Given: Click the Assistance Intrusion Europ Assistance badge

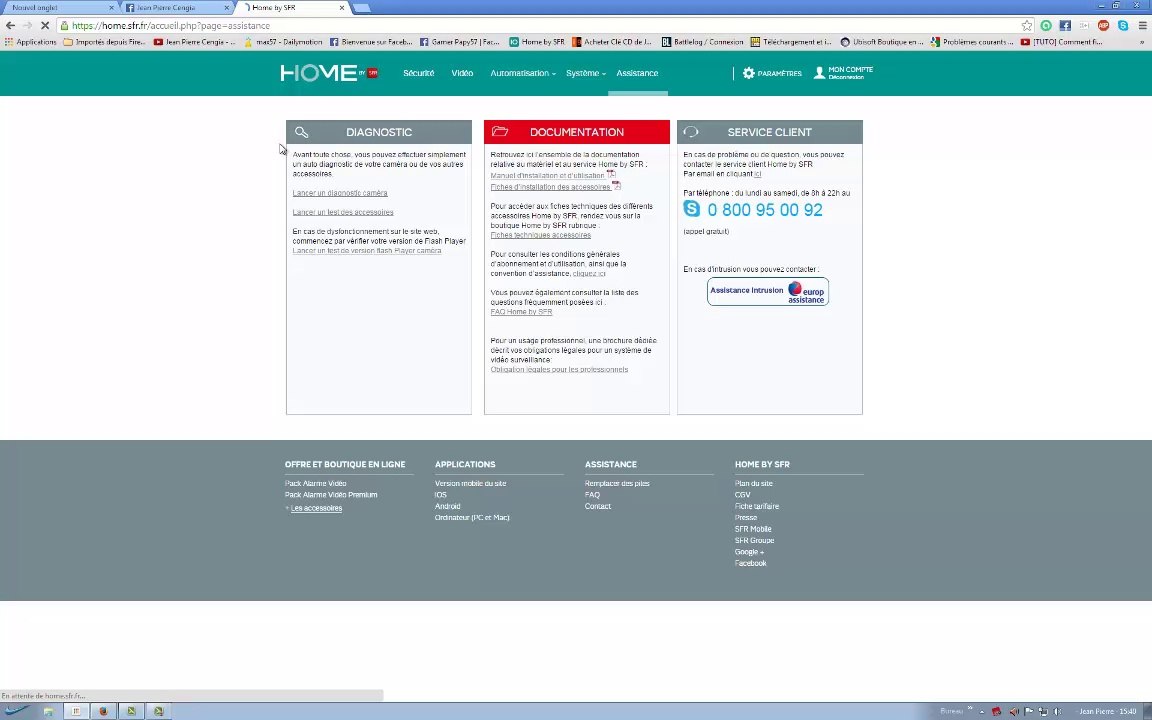Looking at the screenshot, I should point(768,291).
